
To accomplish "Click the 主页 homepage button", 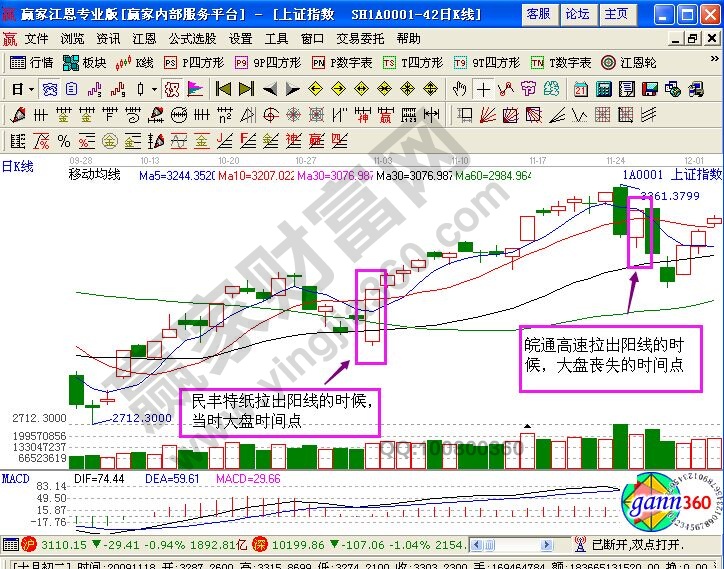I will (617, 14).
